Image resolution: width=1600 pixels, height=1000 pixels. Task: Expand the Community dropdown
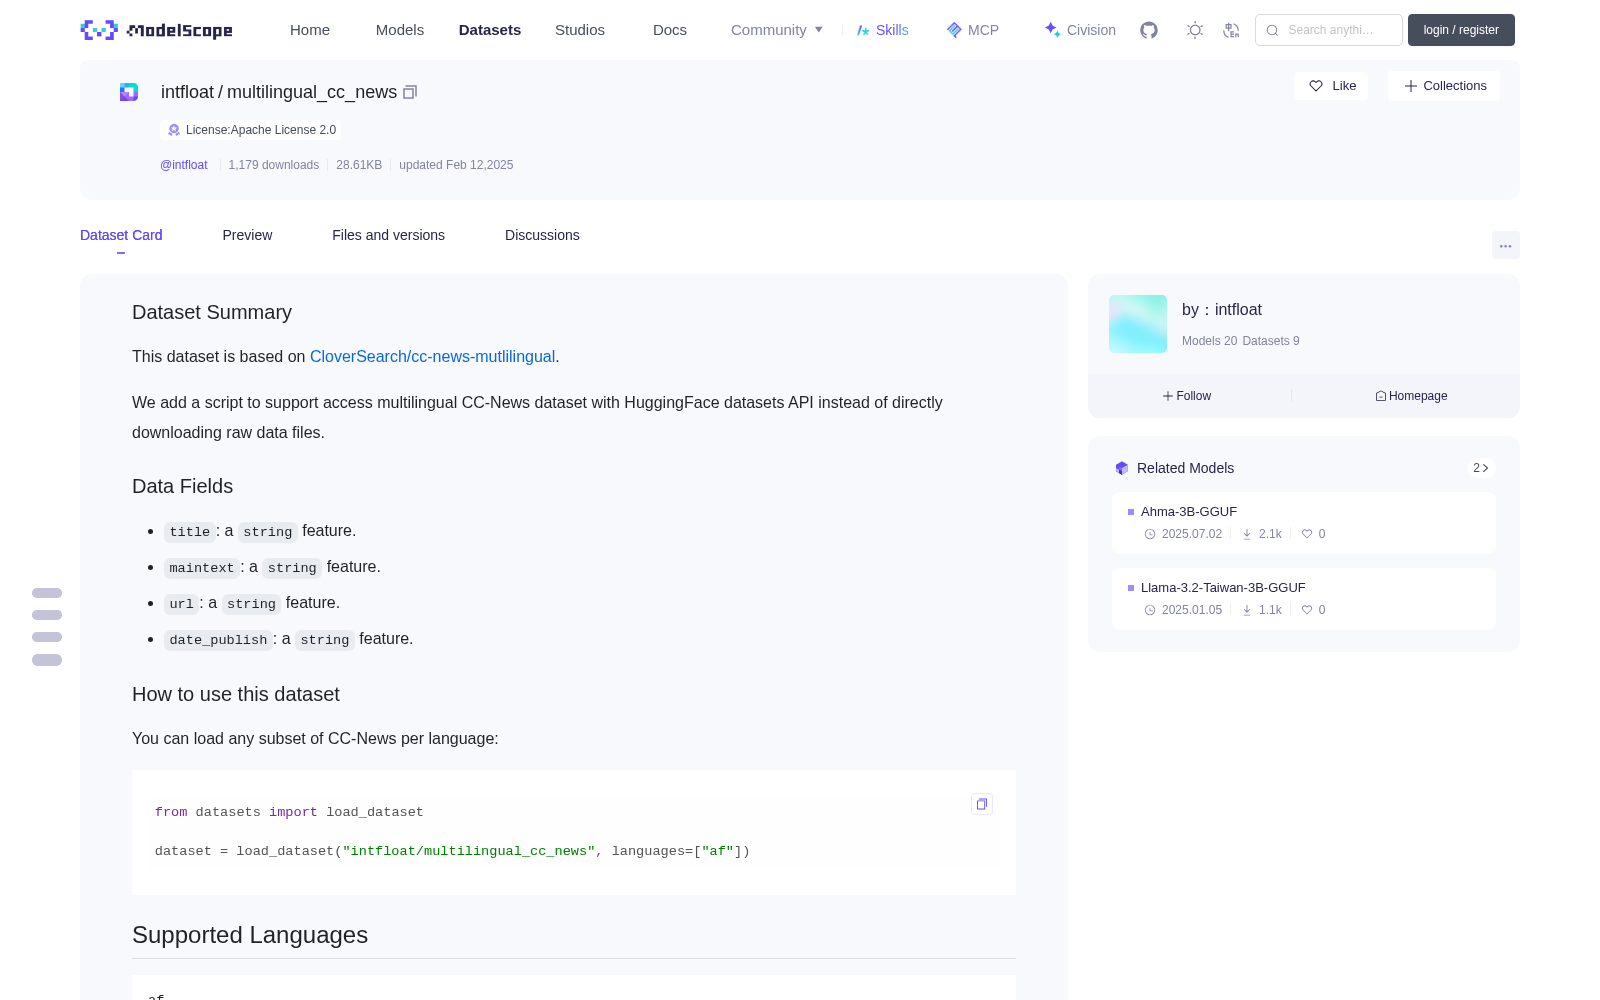pyautogui.click(x=777, y=30)
